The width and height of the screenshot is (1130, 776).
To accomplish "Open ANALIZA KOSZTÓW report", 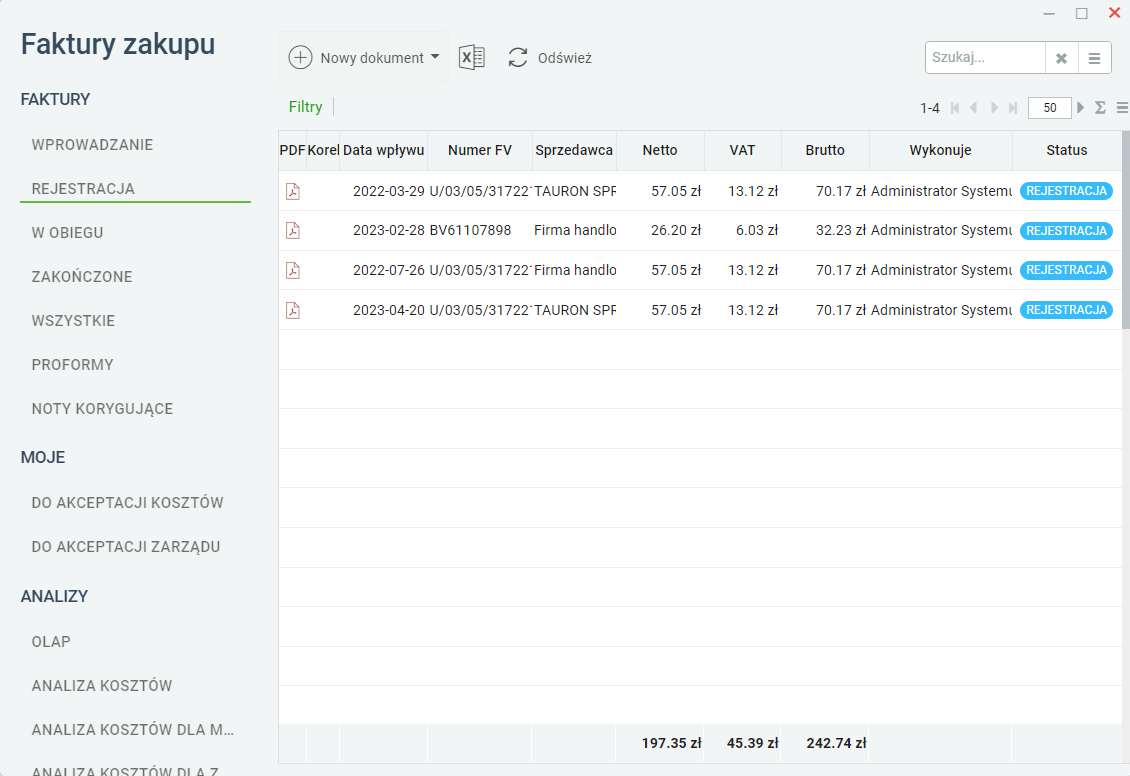I will tap(102, 686).
